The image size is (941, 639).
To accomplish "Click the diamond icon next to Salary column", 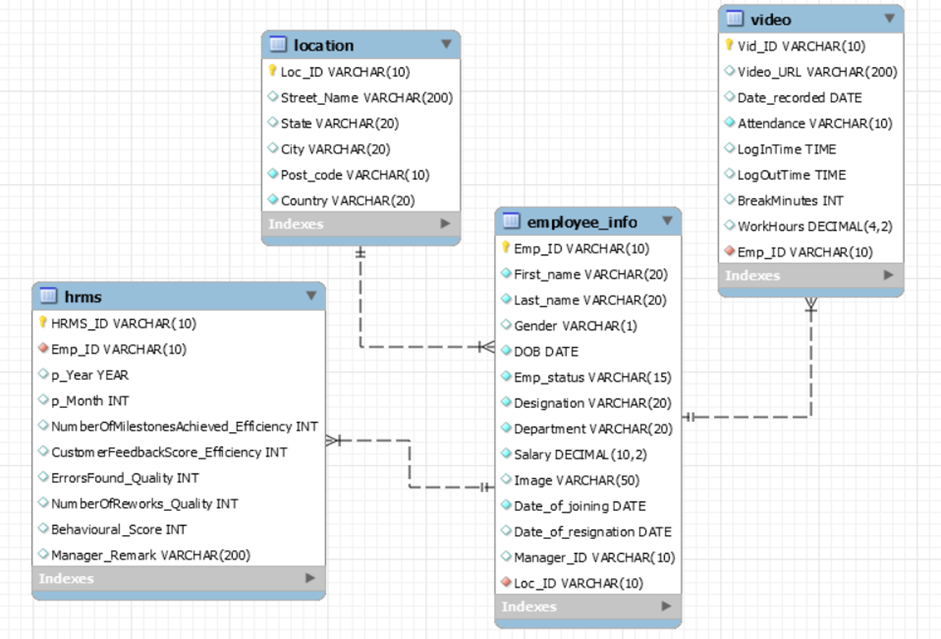I will (x=506, y=454).
